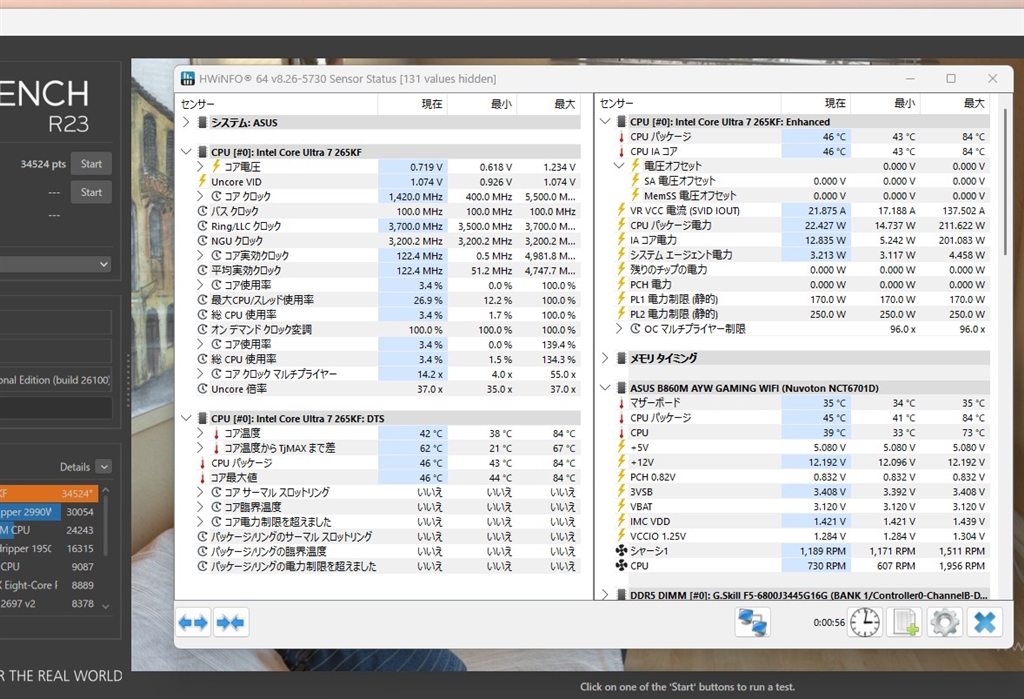This screenshot has width=1024, height=699.
Task: Expand the OC マルチプライヤー制限 row
Action: tap(619, 329)
